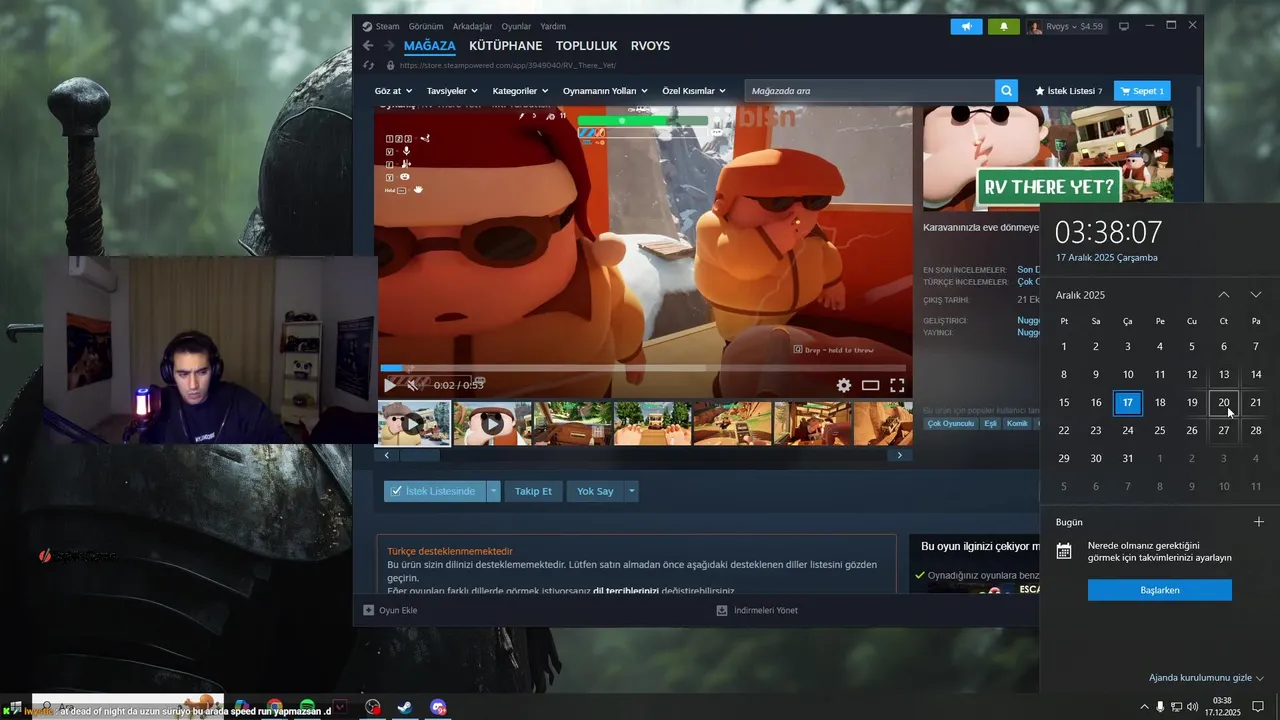Enter fullscreen video mode
The width and height of the screenshot is (1280, 720).
point(897,385)
